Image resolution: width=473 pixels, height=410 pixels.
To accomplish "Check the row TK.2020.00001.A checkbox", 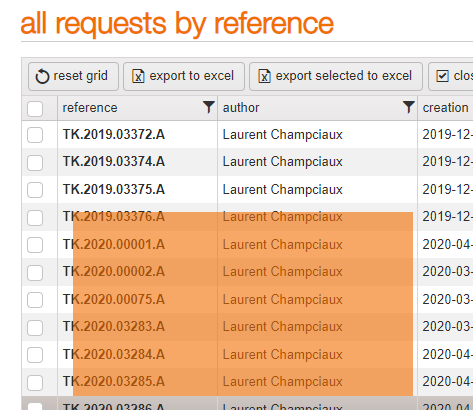I will (x=35, y=245).
